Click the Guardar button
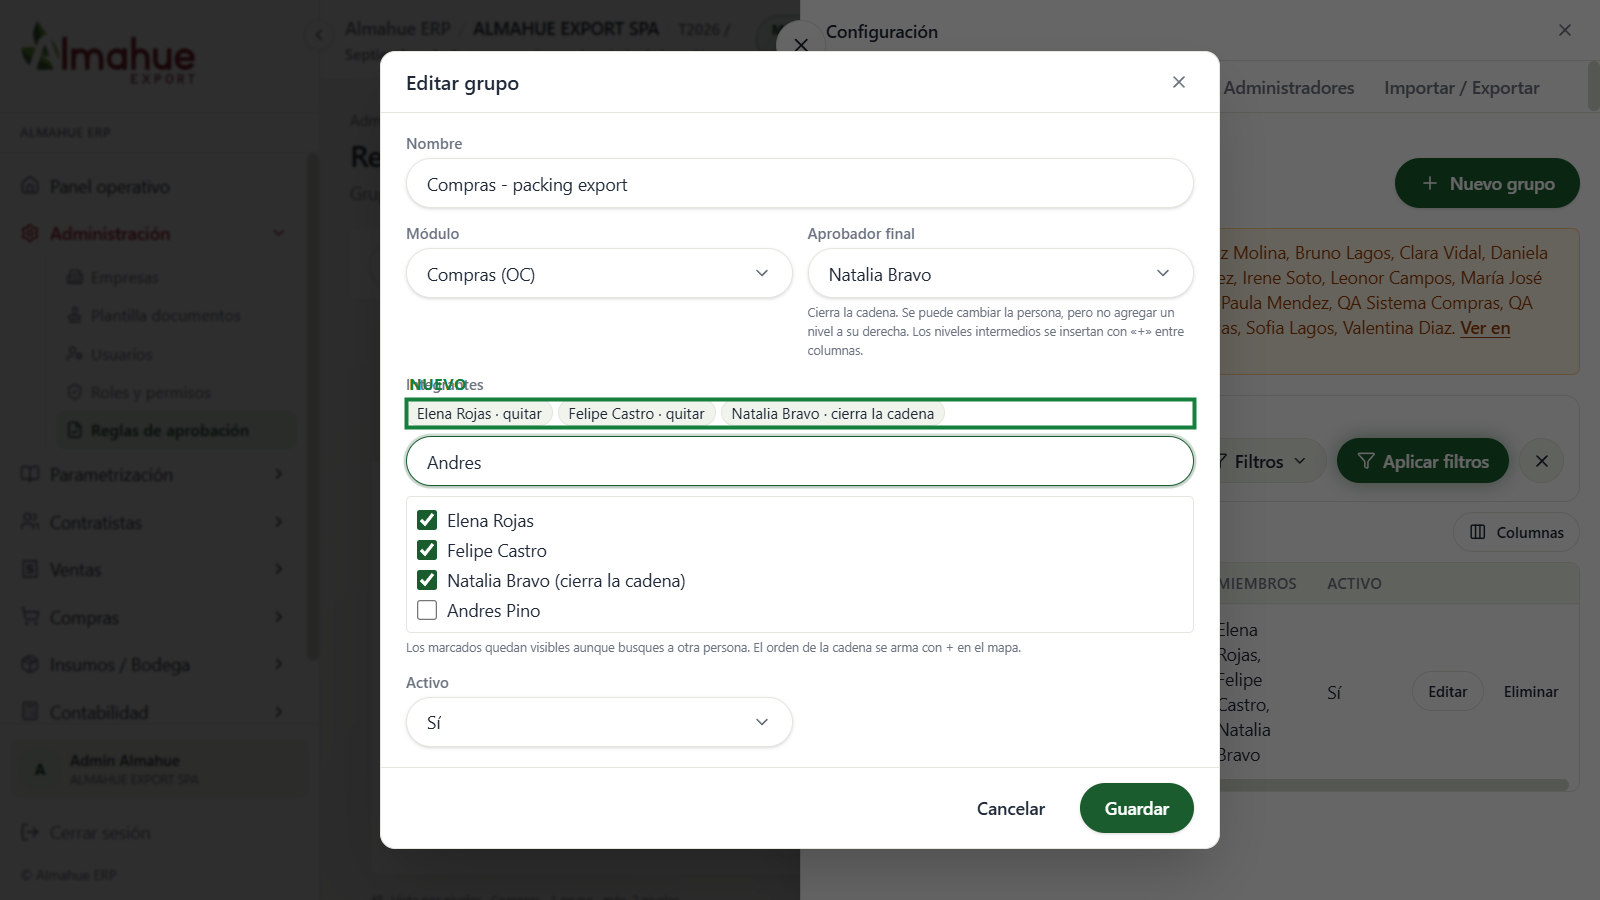The height and width of the screenshot is (900, 1600). coord(1137,808)
